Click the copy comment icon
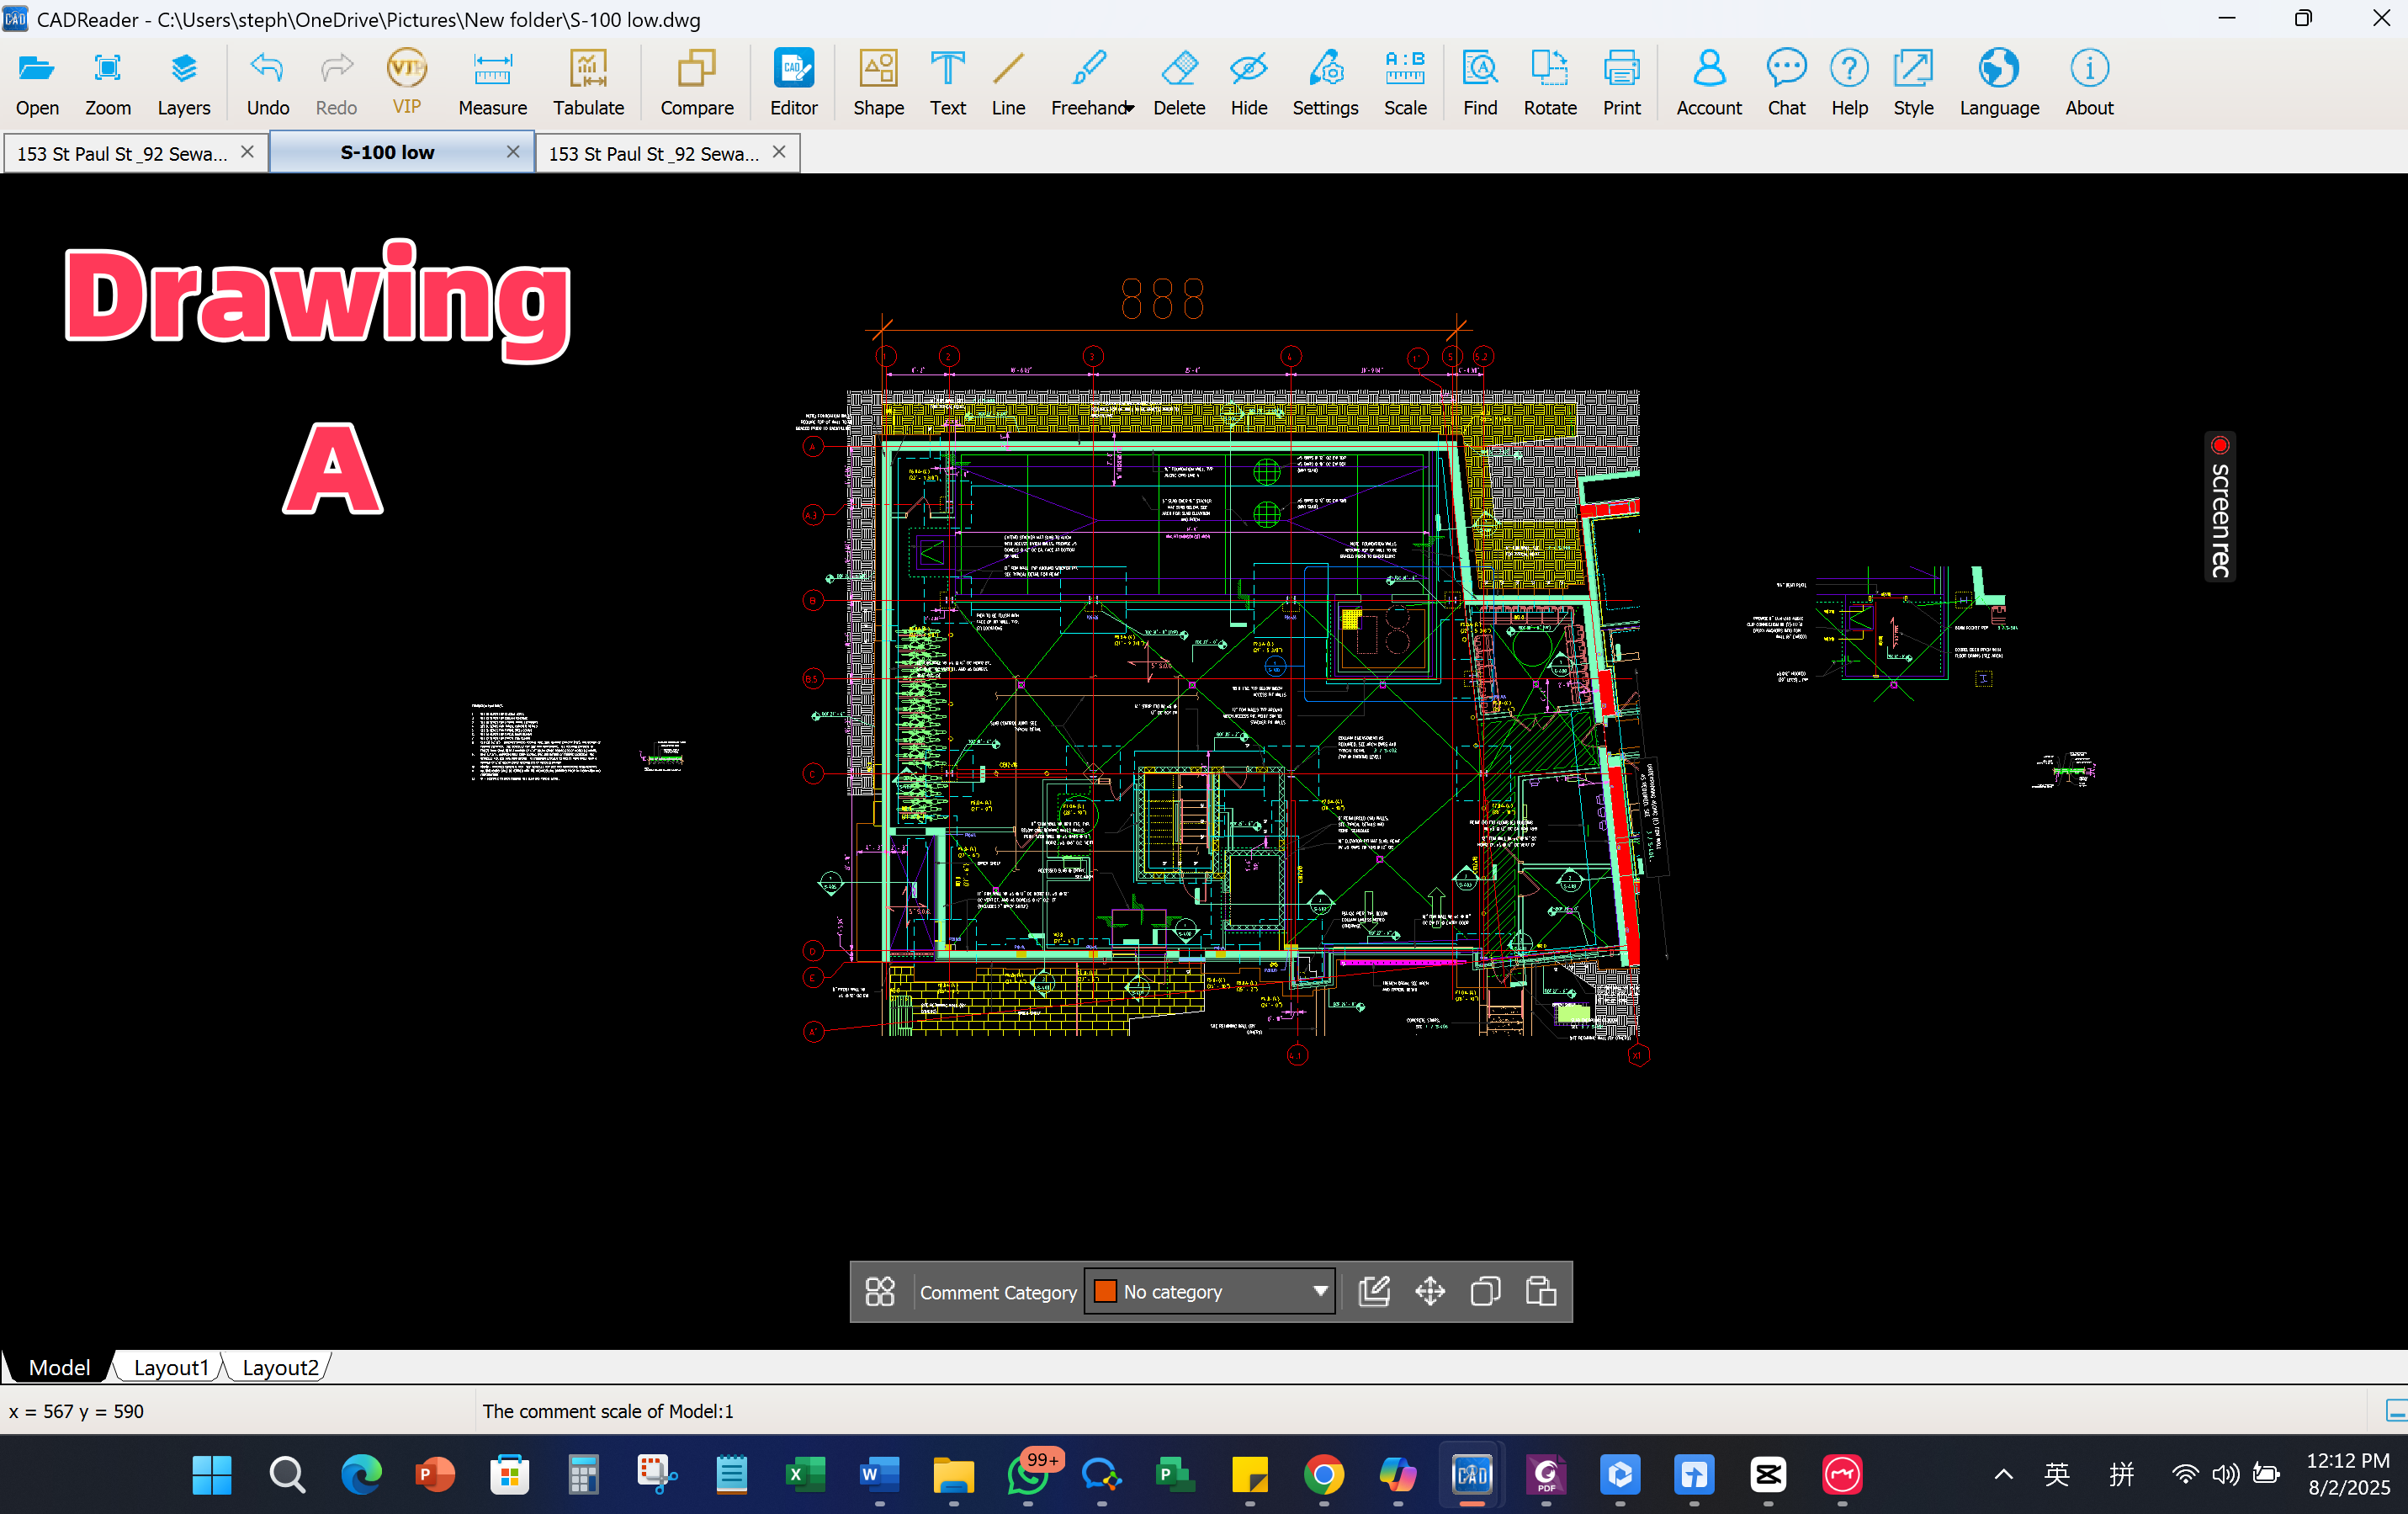This screenshot has width=2408, height=1514. pos(1485,1292)
